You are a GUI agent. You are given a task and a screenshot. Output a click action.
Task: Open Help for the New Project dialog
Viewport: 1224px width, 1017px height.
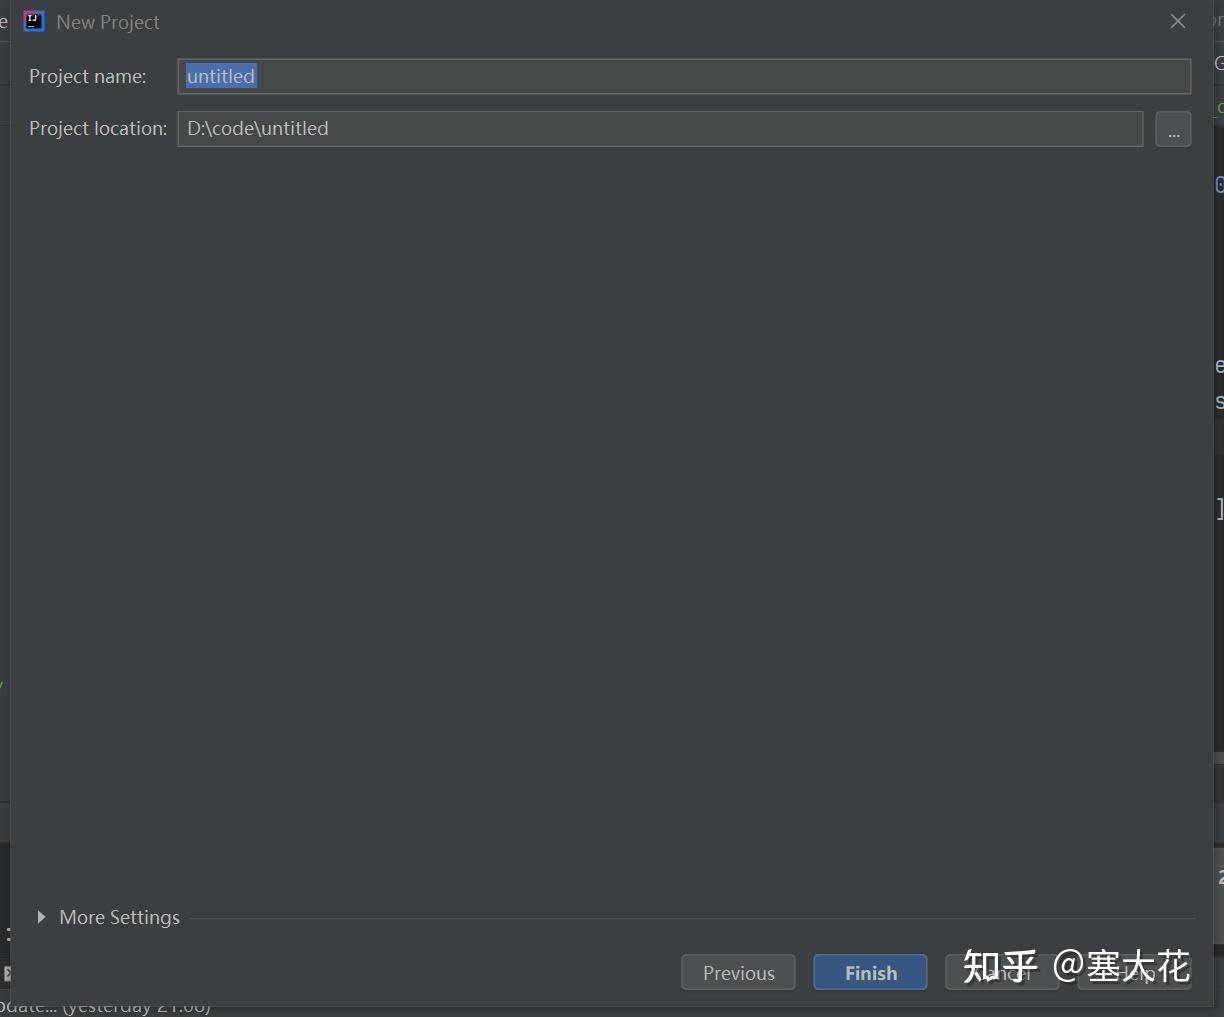[1135, 972]
